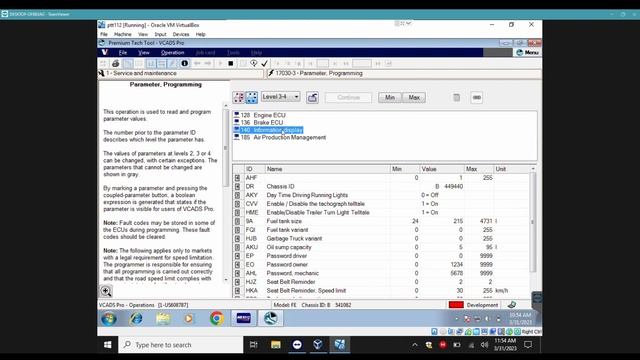Click the row icon beside Fuel tank size
This screenshot has height=360, width=640.
(x=238, y=221)
